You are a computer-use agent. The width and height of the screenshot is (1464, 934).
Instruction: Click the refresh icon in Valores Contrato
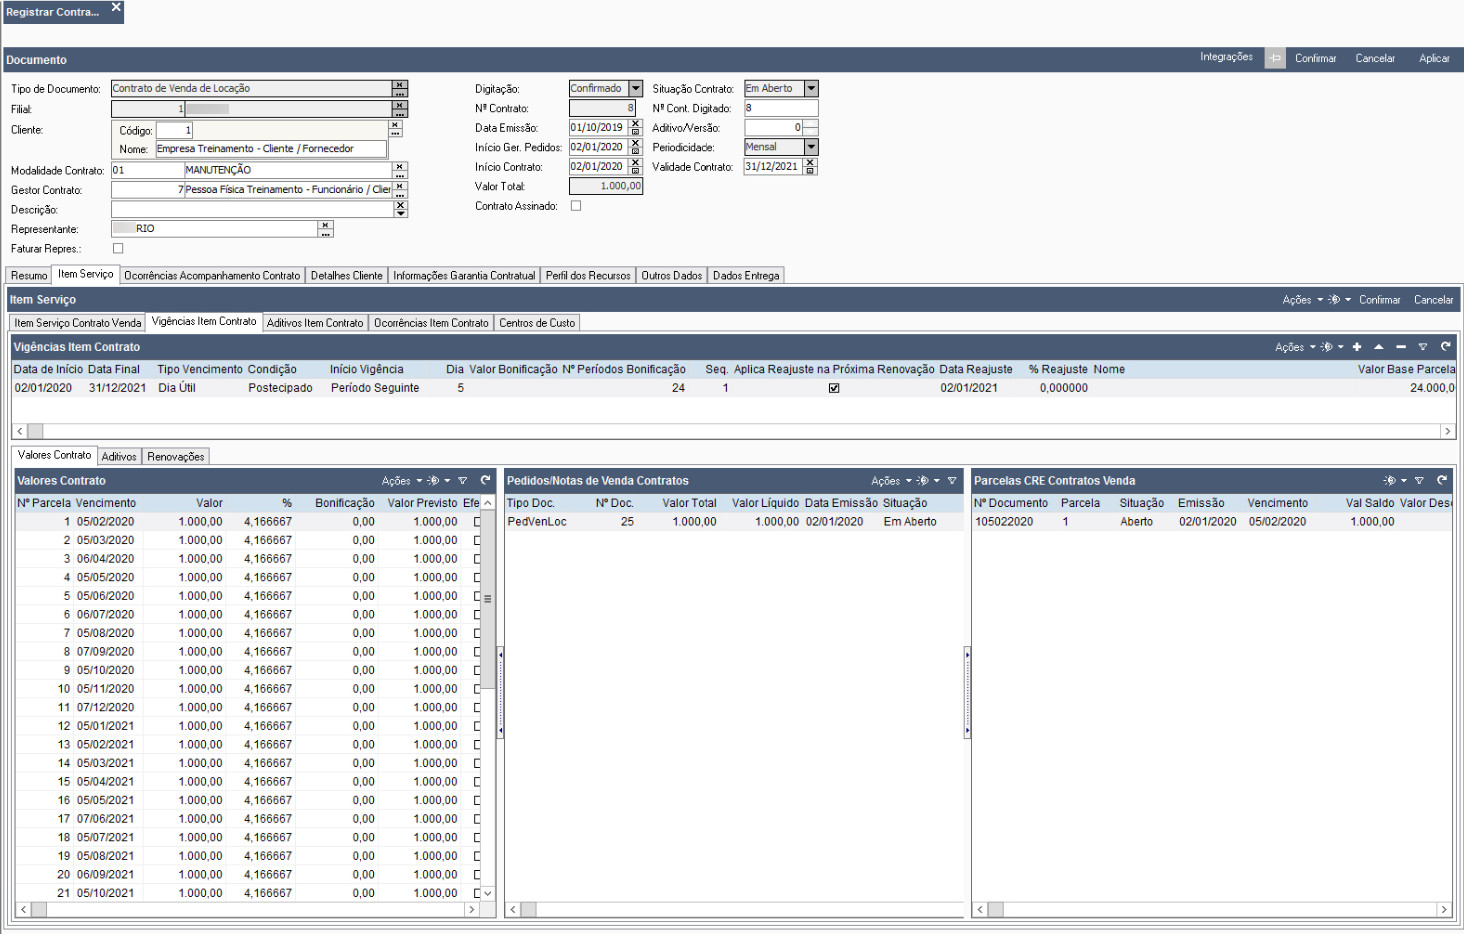[x=485, y=481]
